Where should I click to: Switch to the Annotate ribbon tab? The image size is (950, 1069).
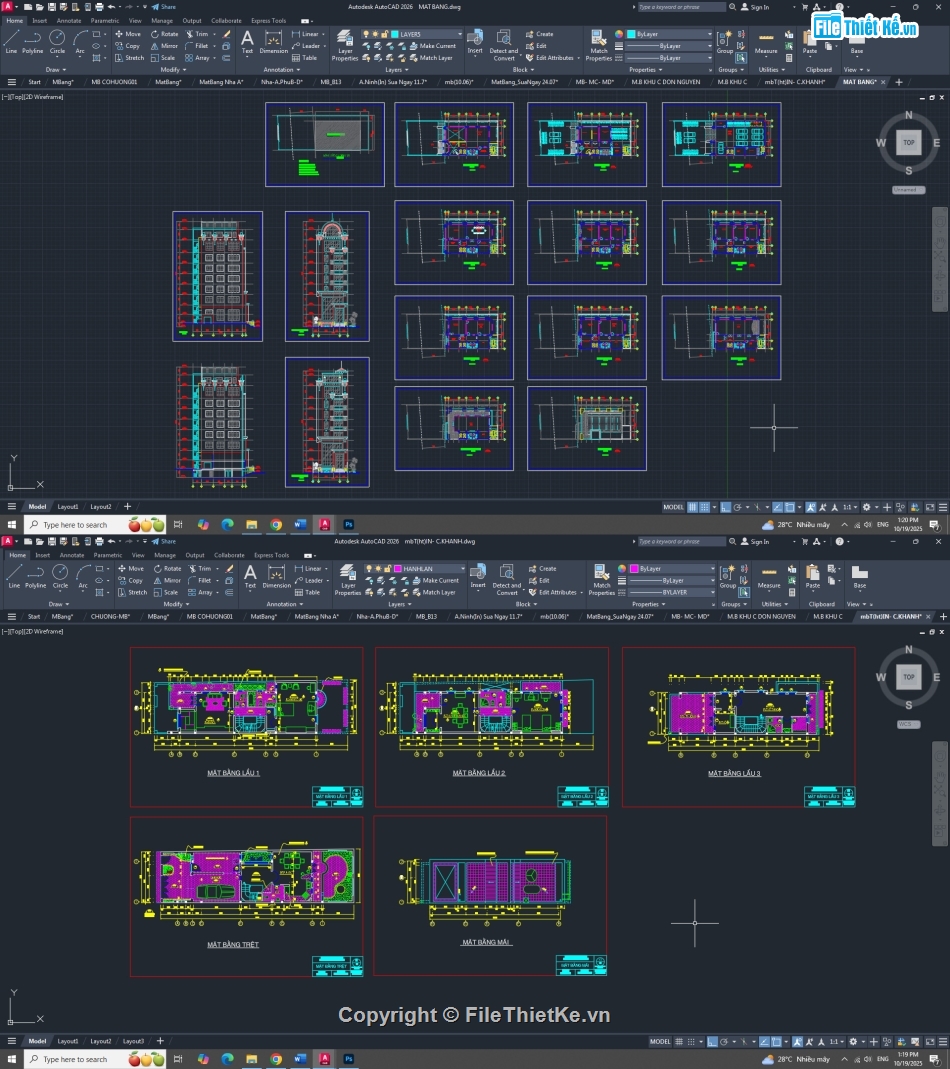pyautogui.click(x=68, y=20)
